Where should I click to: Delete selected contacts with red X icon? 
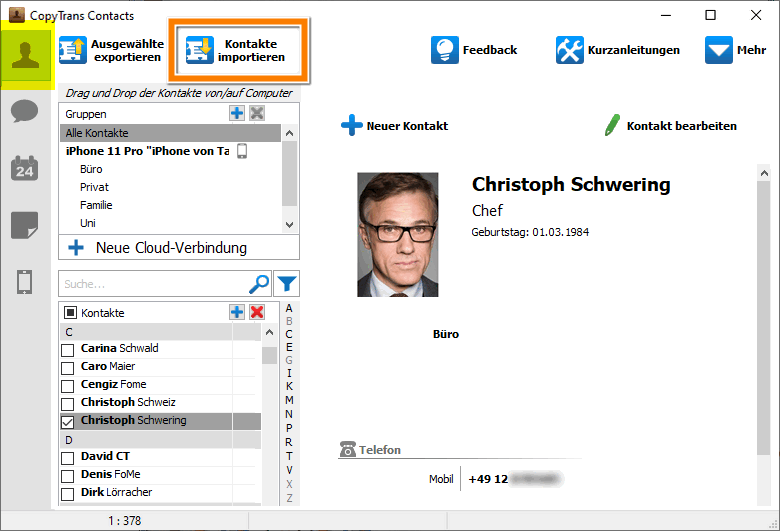tap(257, 312)
